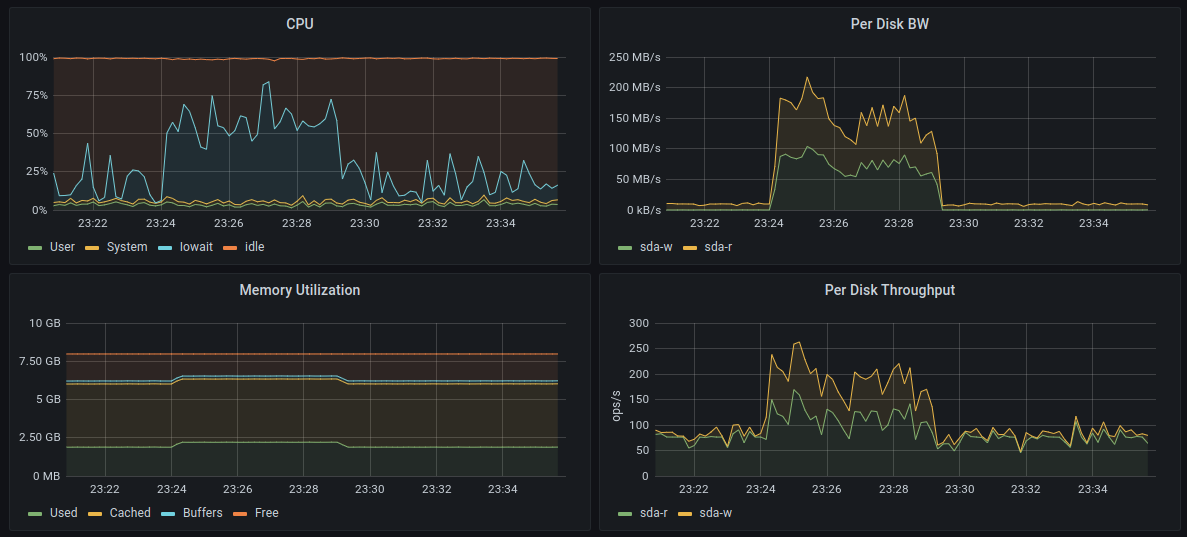This screenshot has height=537, width=1187.
Task: Toggle the idle legend label in CPU
Action: [x=254, y=247]
